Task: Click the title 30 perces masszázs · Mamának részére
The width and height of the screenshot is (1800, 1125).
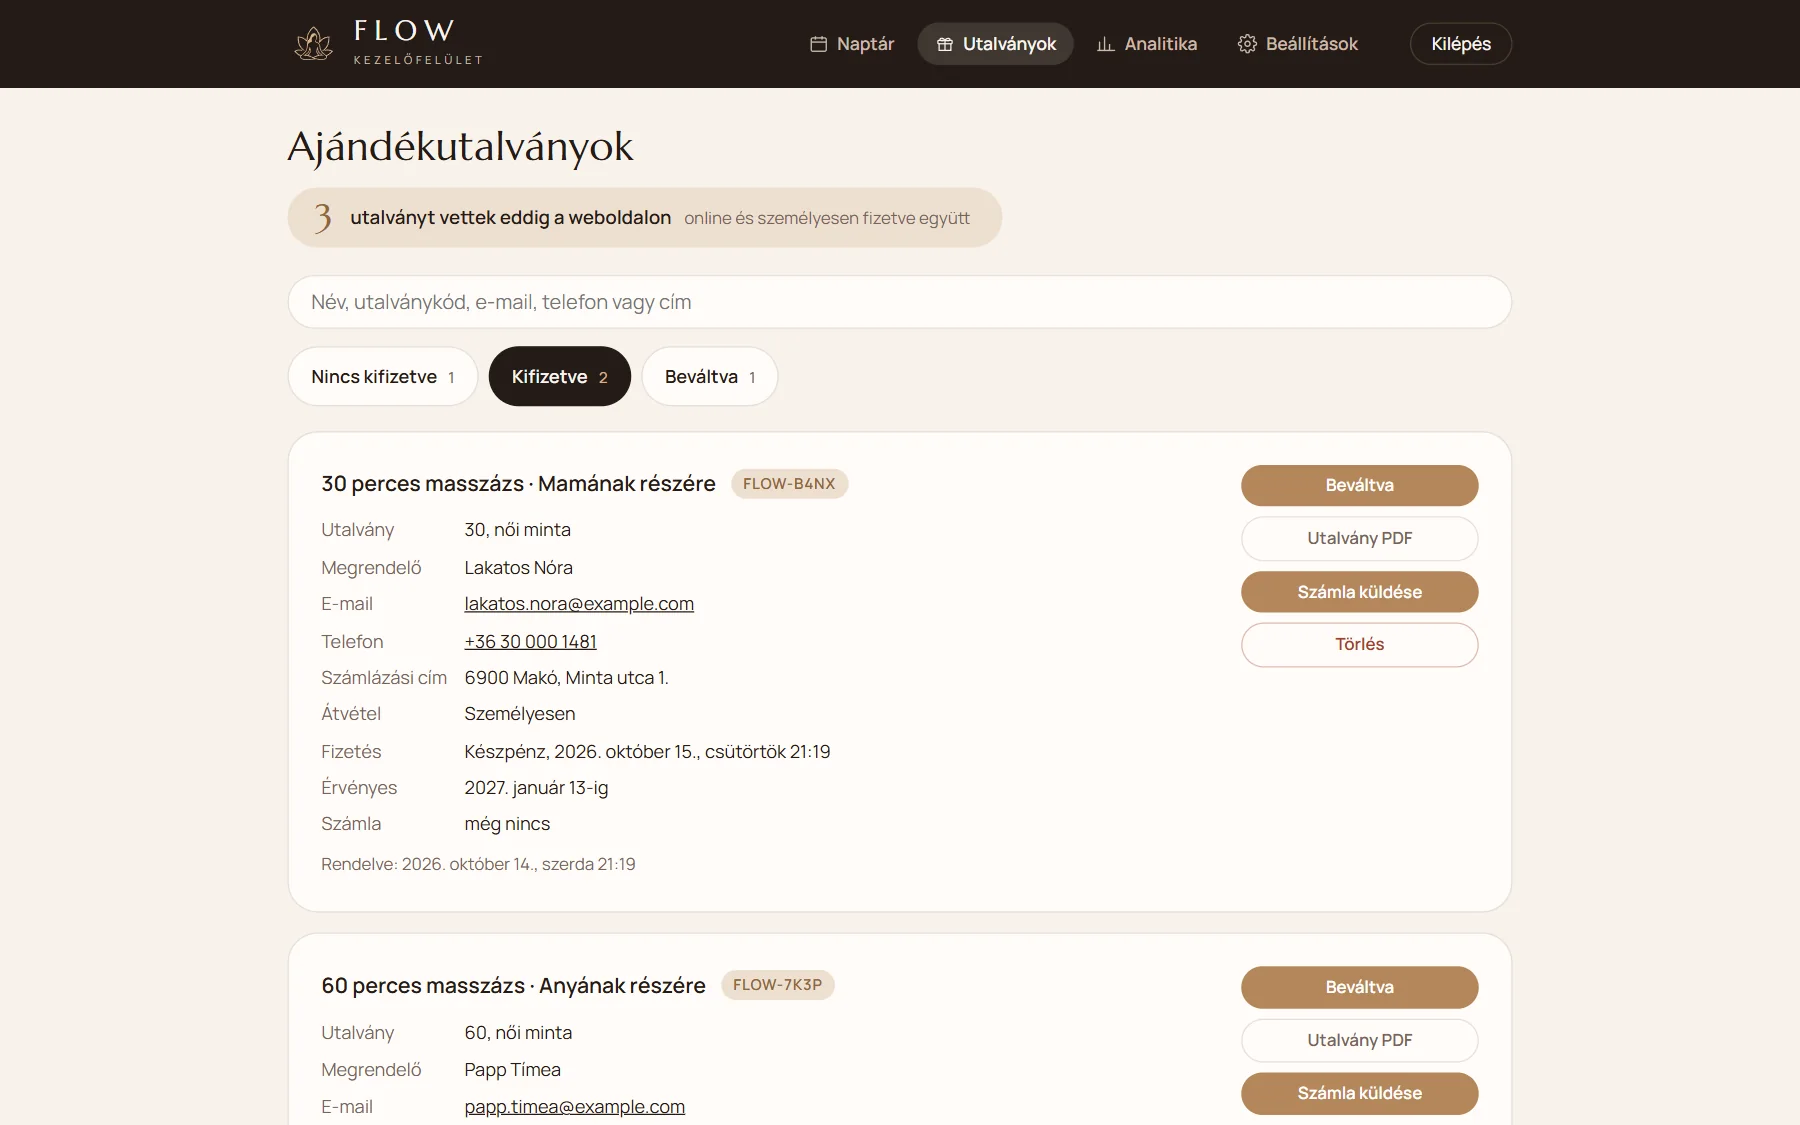Action: tap(518, 484)
